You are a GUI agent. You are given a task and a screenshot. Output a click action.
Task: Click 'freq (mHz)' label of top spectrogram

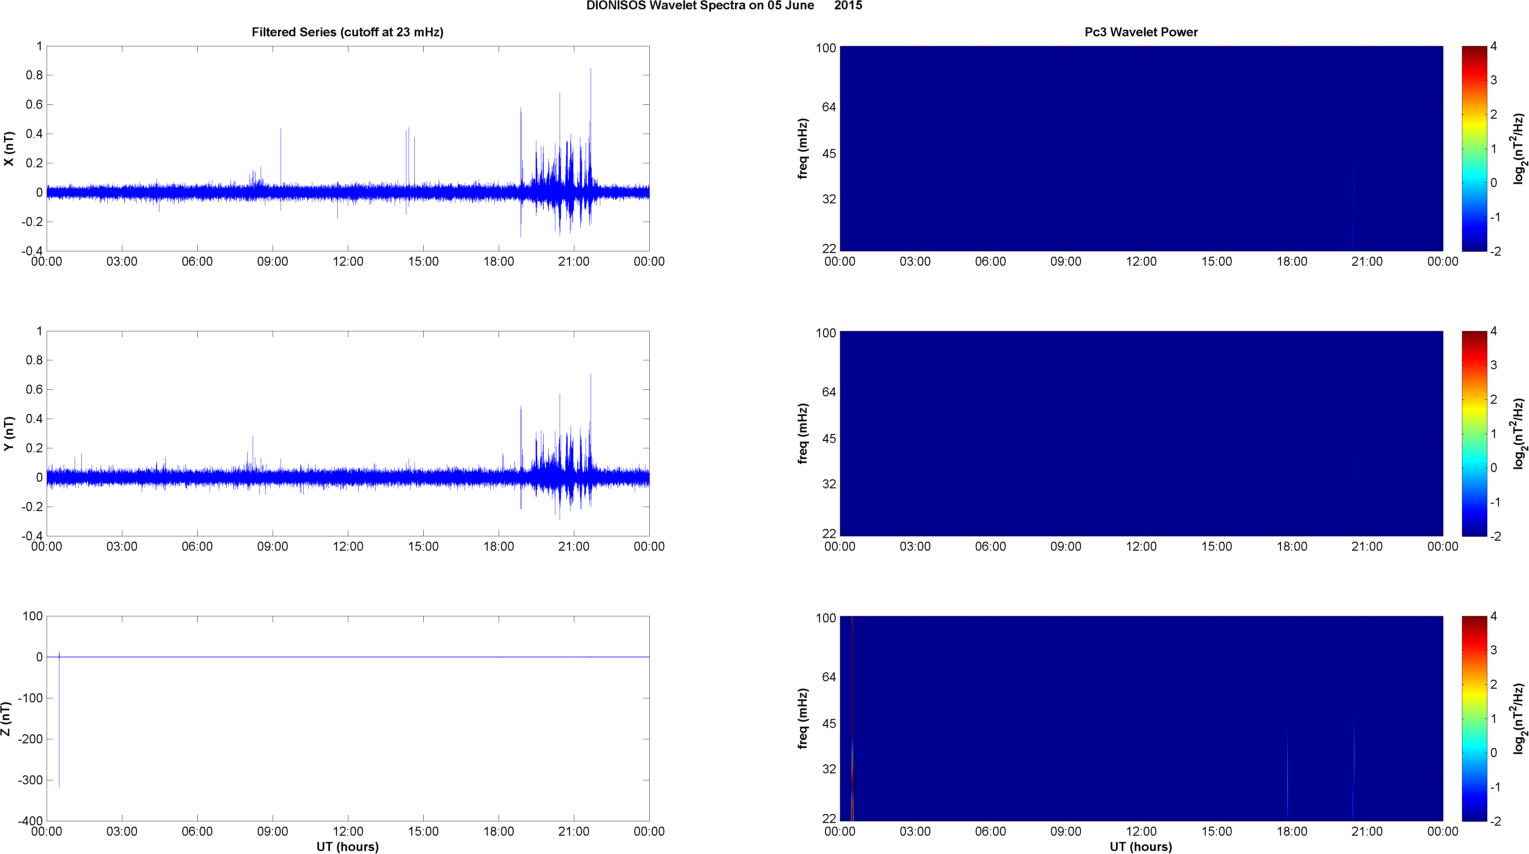click(803, 148)
